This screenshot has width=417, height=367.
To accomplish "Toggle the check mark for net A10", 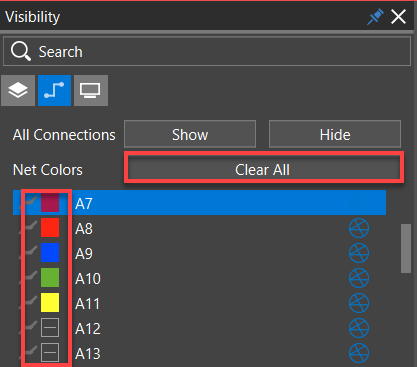I will [29, 277].
